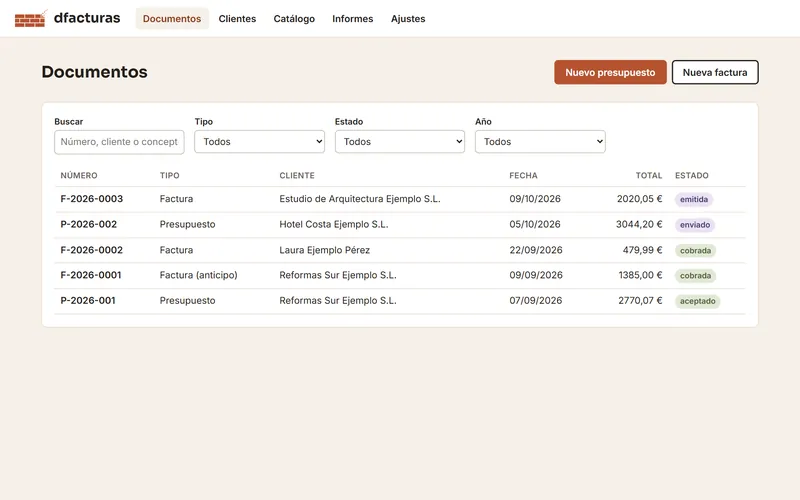Click the CLIENTE column header

(297, 176)
